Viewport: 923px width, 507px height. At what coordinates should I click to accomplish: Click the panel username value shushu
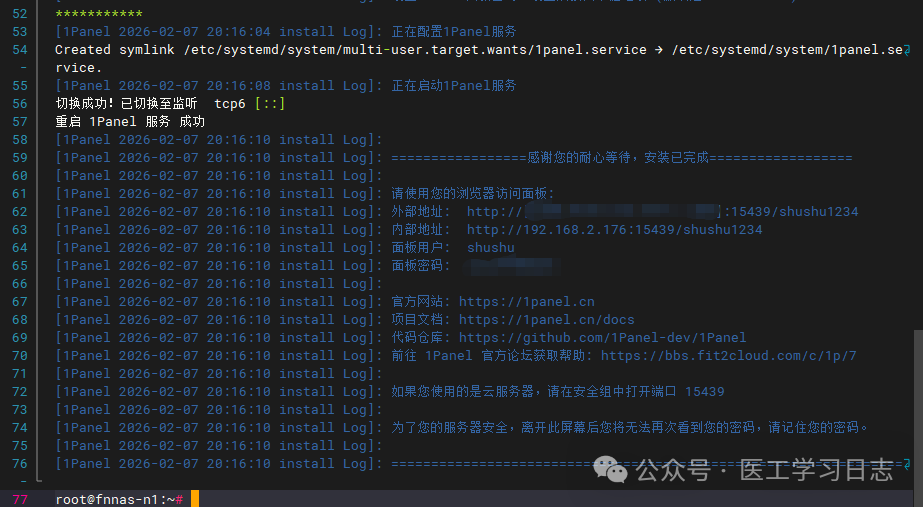(491, 247)
